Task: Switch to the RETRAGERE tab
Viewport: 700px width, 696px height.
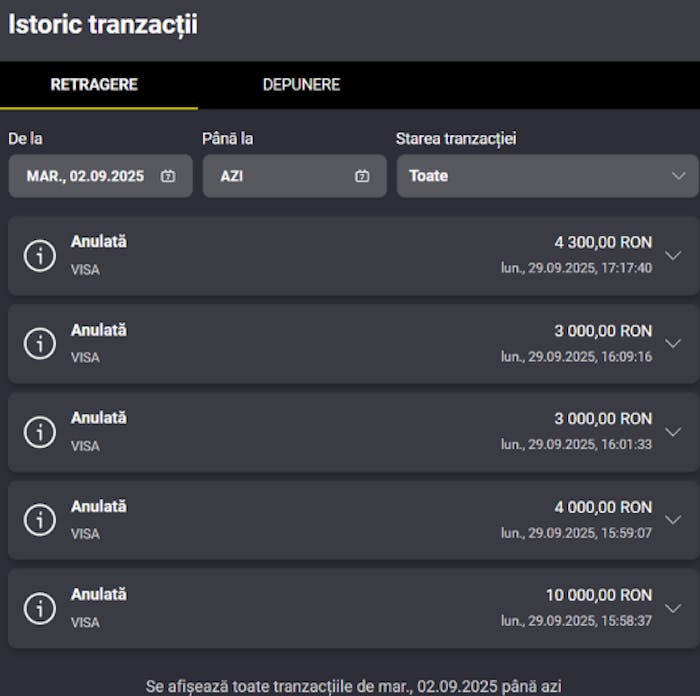Action: 94,85
